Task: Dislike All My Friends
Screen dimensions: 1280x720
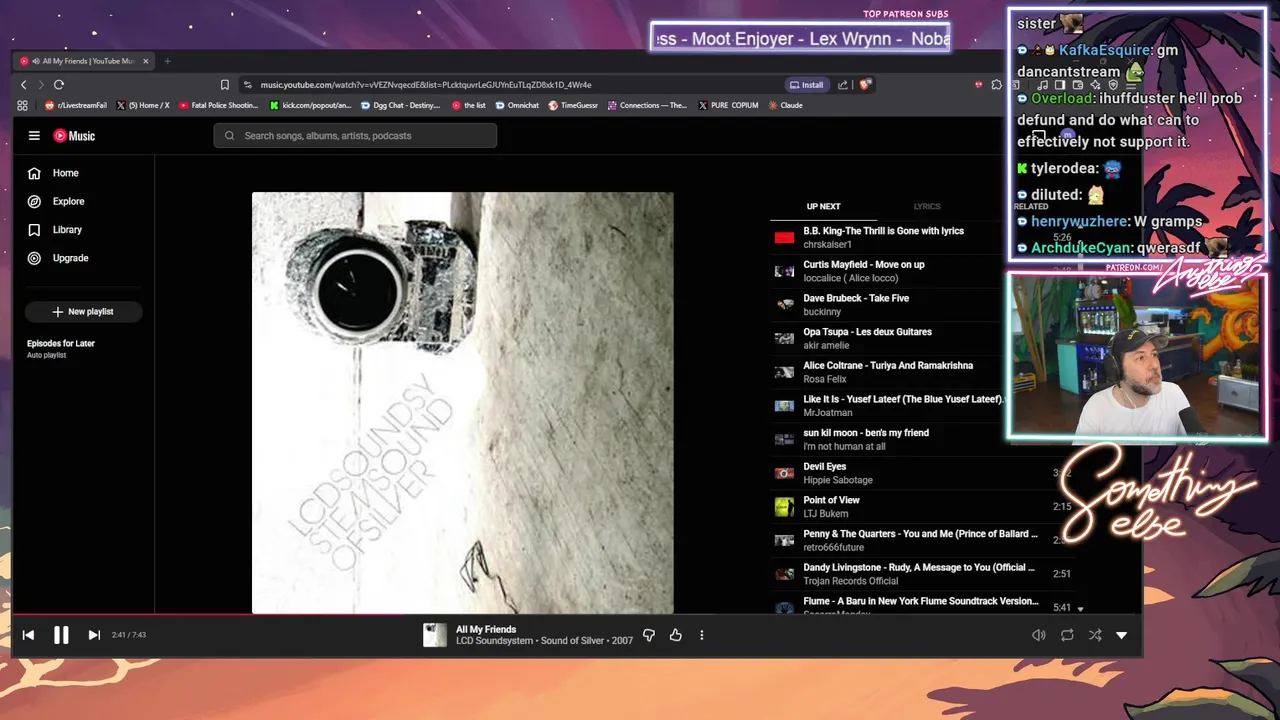Action: [649, 635]
